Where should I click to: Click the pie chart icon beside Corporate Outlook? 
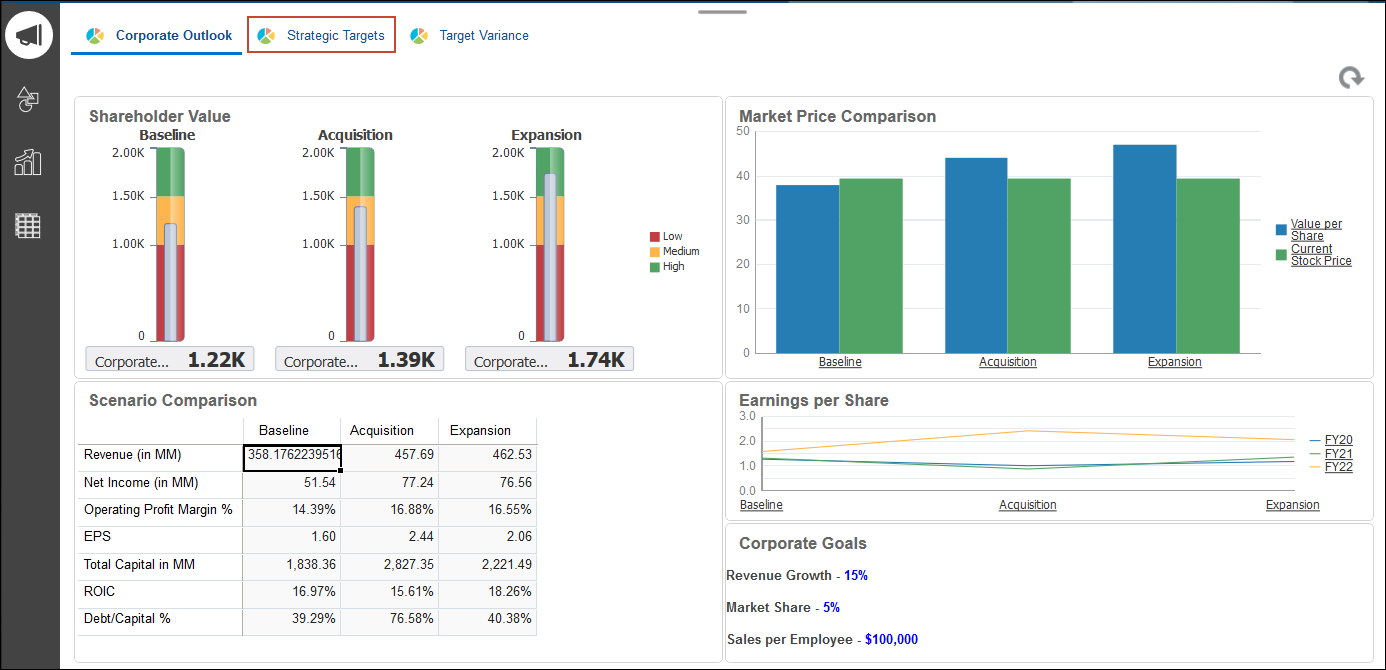95,34
